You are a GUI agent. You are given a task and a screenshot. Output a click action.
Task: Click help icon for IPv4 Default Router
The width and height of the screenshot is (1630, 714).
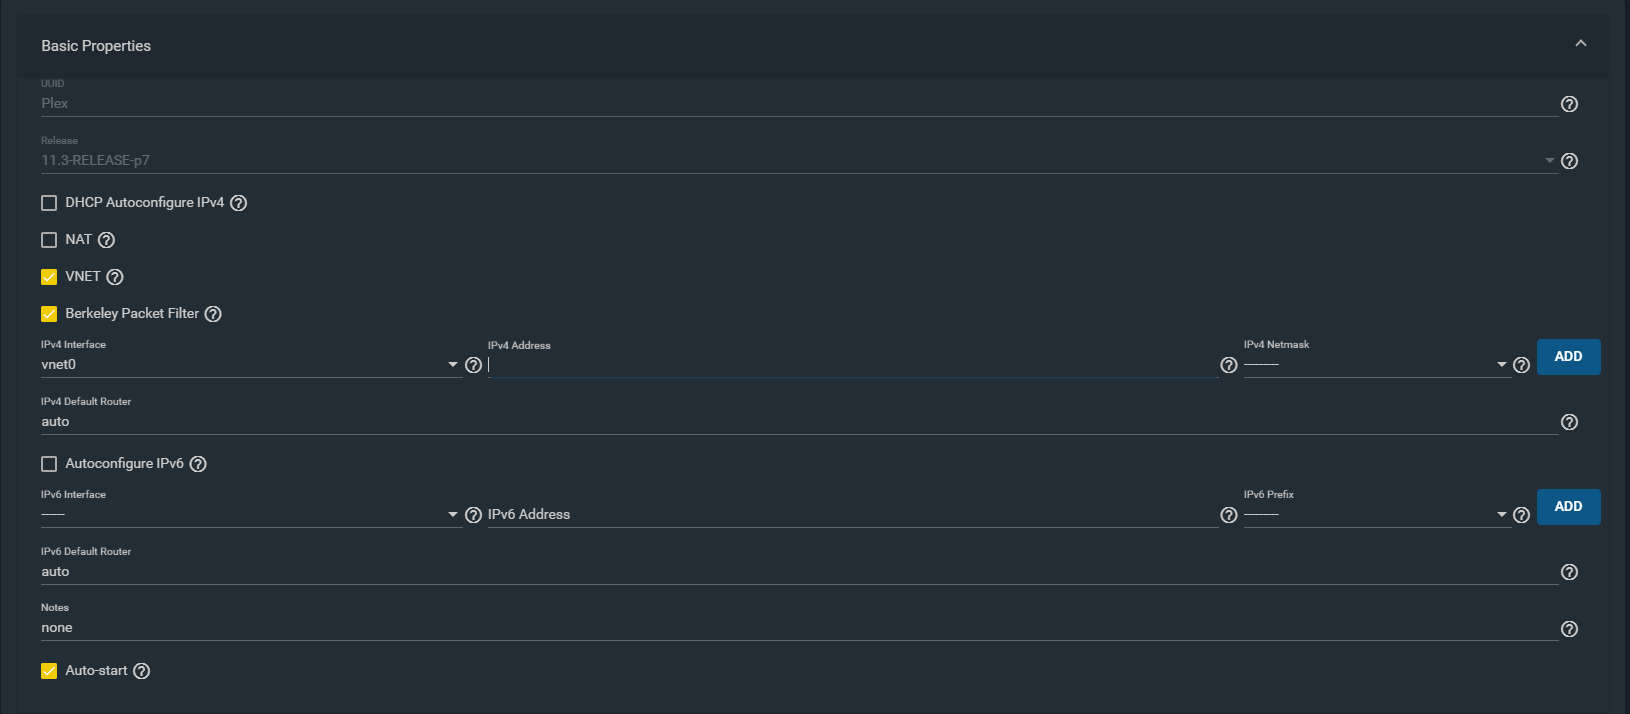[1569, 422]
